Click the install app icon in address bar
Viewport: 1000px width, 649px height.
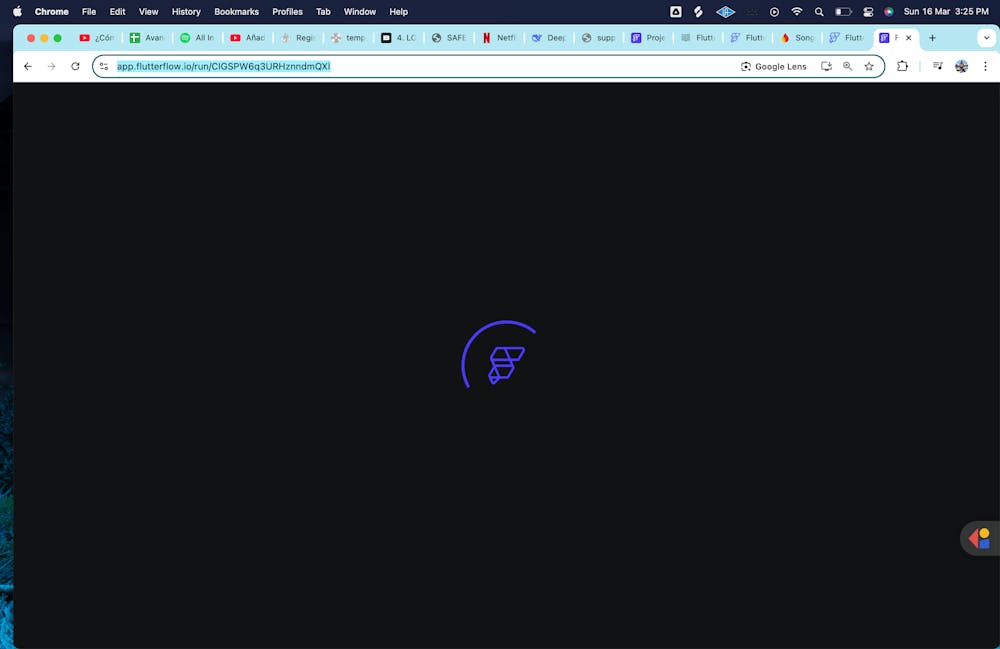pos(827,66)
